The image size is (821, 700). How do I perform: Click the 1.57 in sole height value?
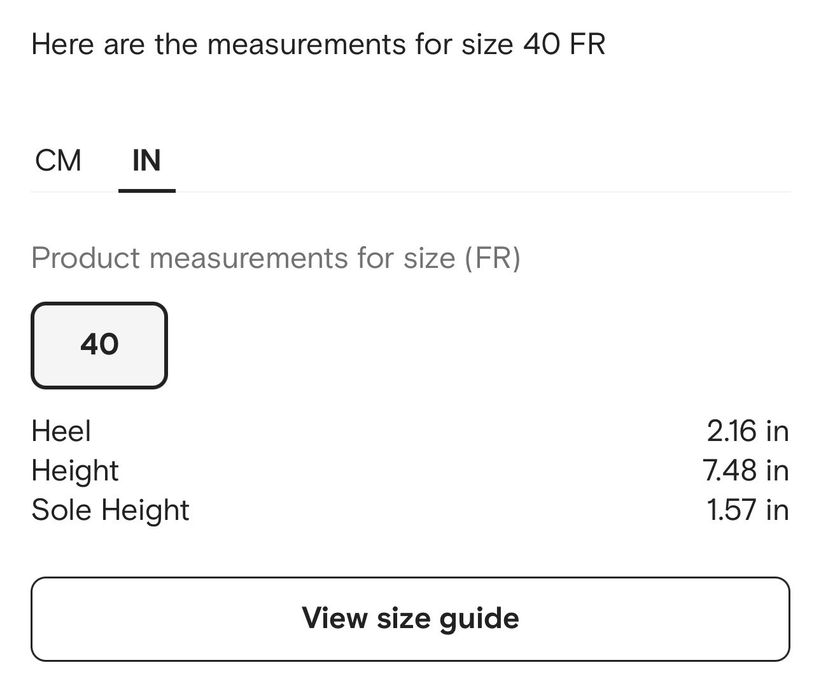(747, 510)
